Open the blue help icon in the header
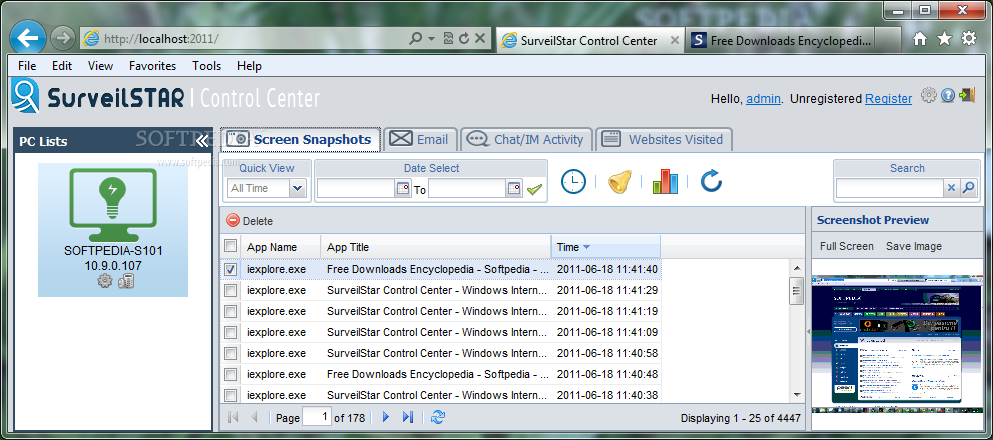This screenshot has width=993, height=440. [x=947, y=96]
